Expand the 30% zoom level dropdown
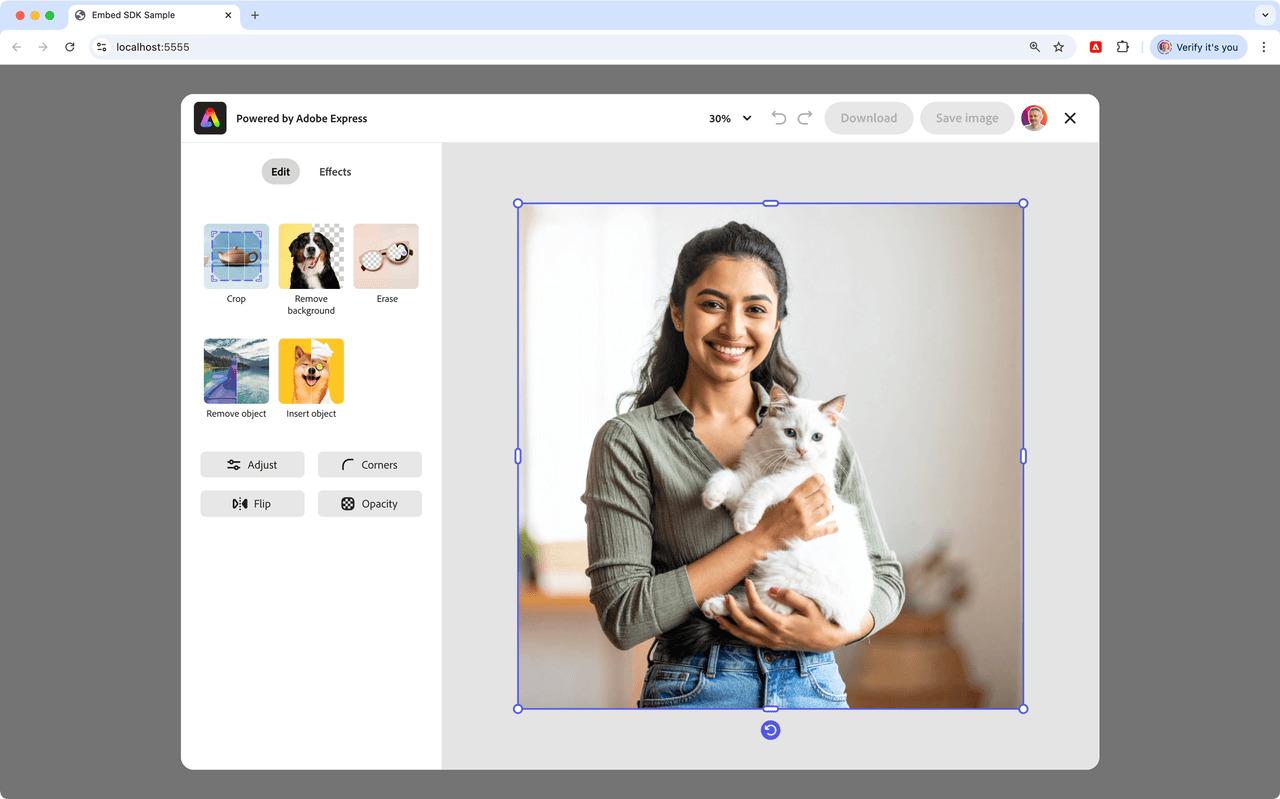 730,118
